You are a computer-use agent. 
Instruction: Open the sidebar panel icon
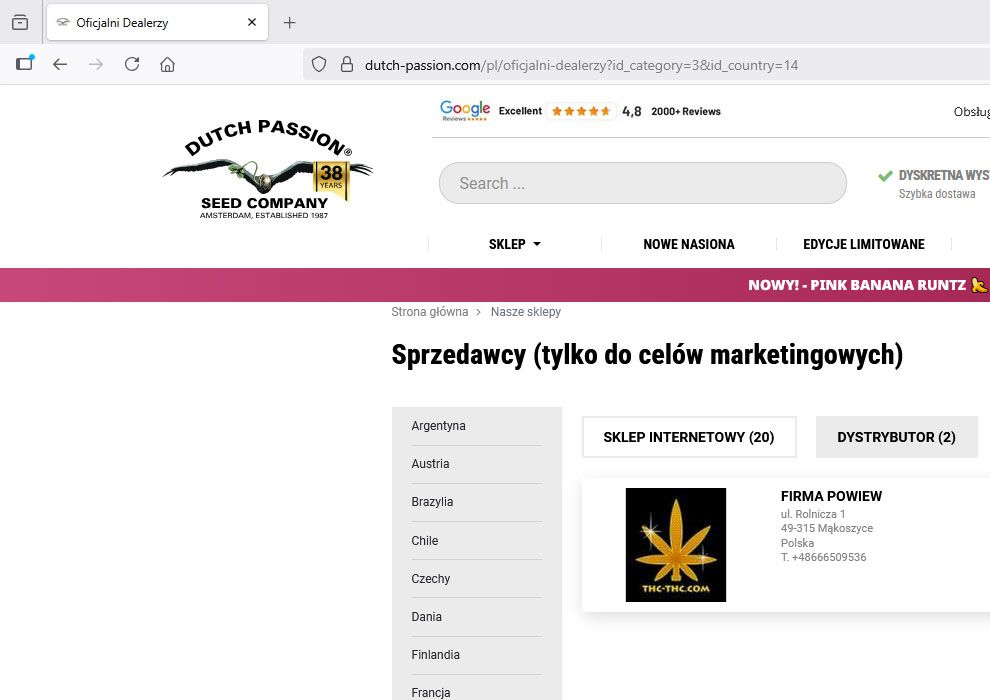click(x=24, y=64)
